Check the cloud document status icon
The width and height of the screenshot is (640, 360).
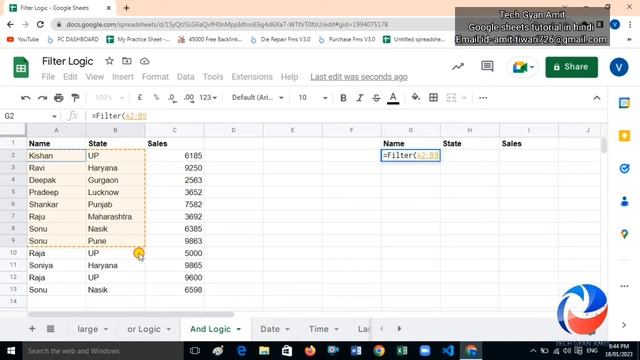pos(144,61)
